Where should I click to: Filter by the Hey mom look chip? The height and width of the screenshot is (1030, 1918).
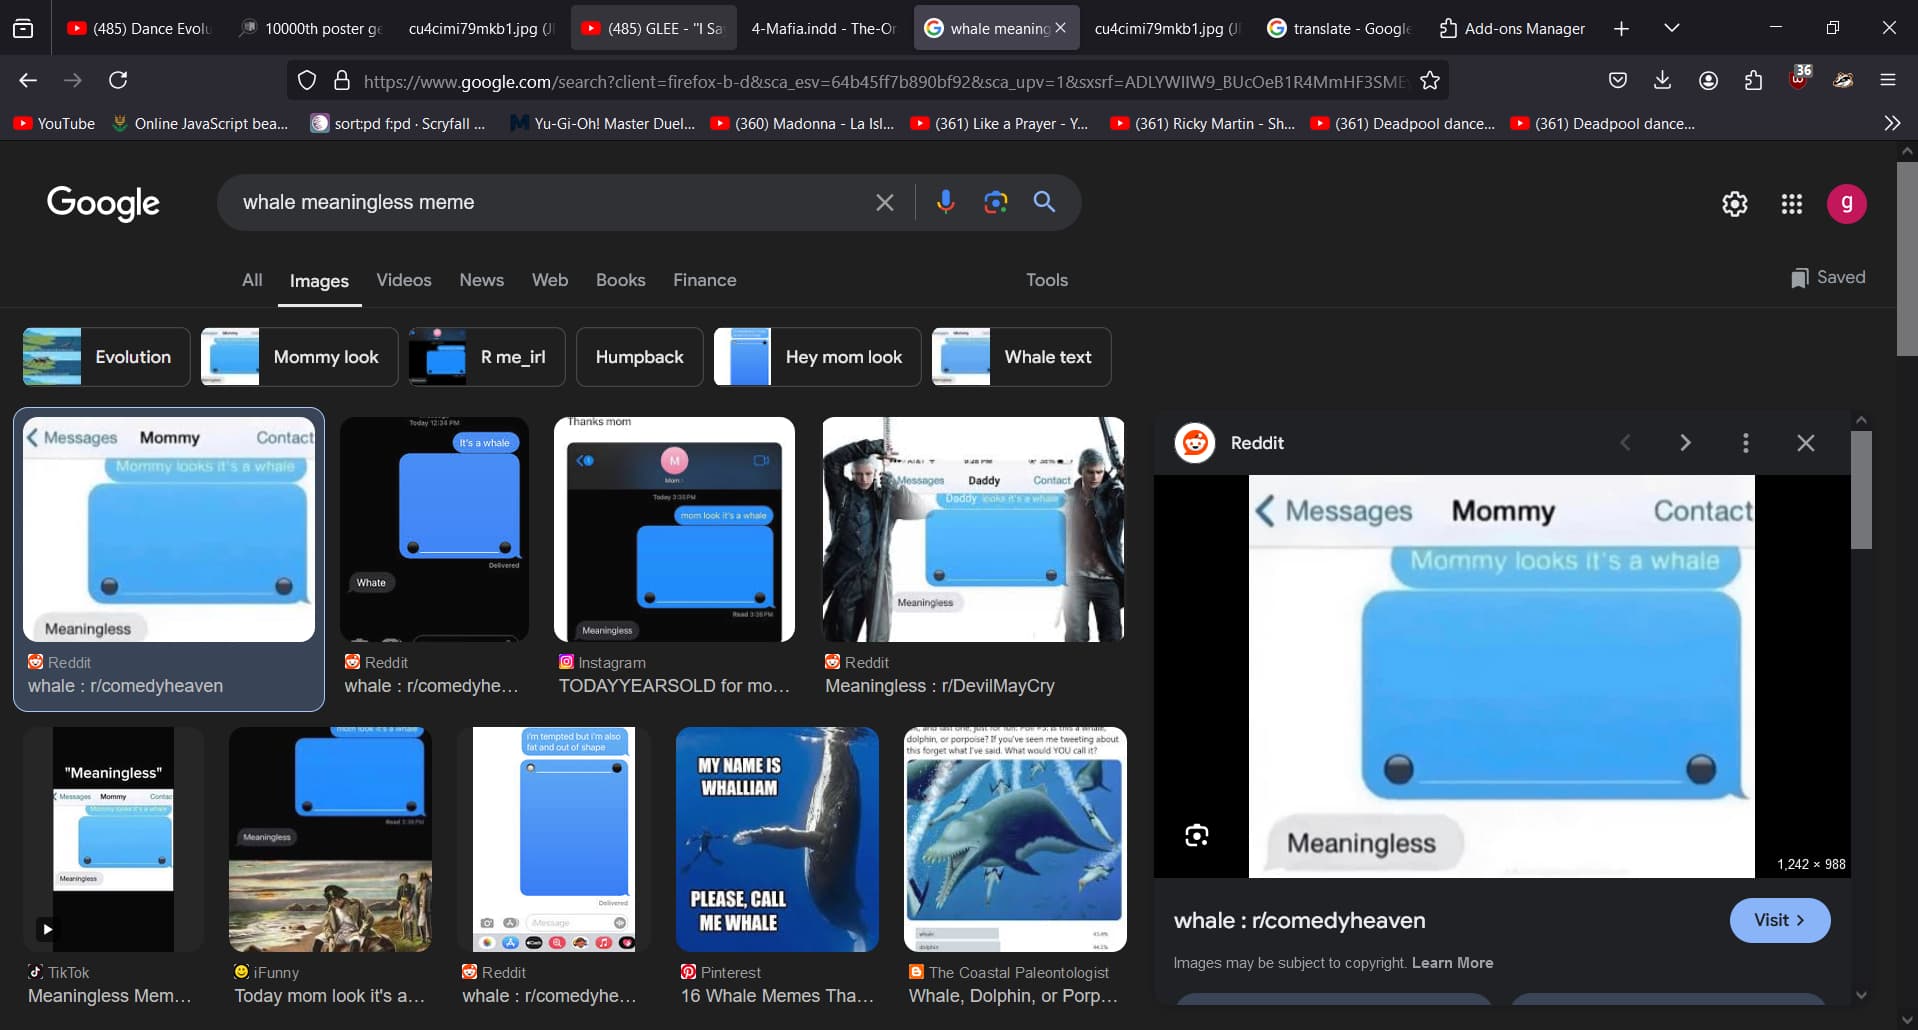[x=817, y=357]
